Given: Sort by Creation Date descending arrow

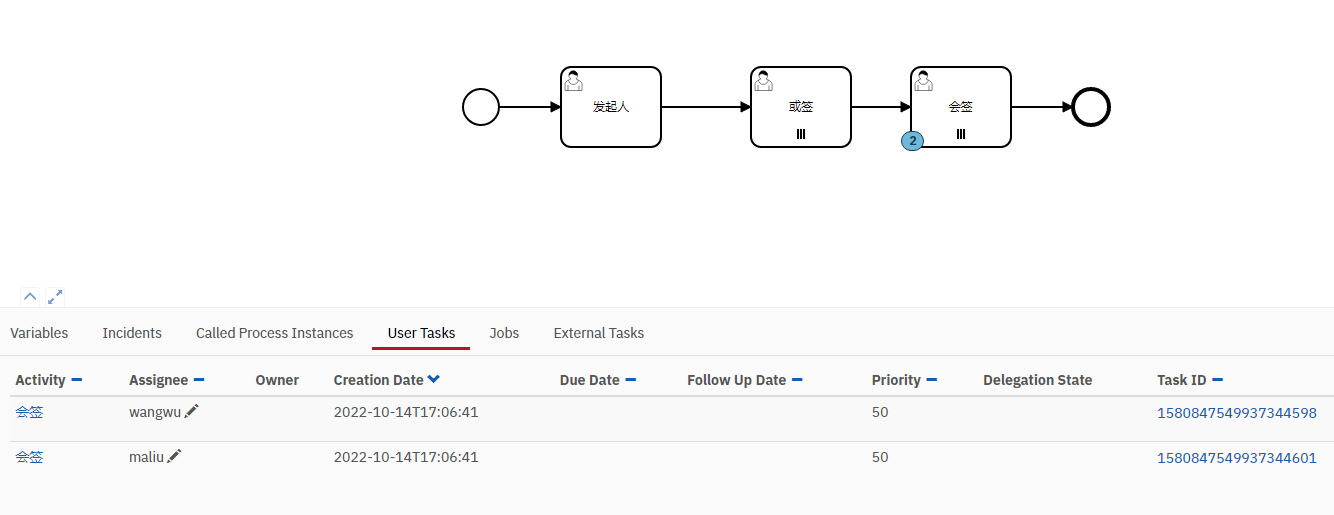Looking at the screenshot, I should (x=433, y=380).
